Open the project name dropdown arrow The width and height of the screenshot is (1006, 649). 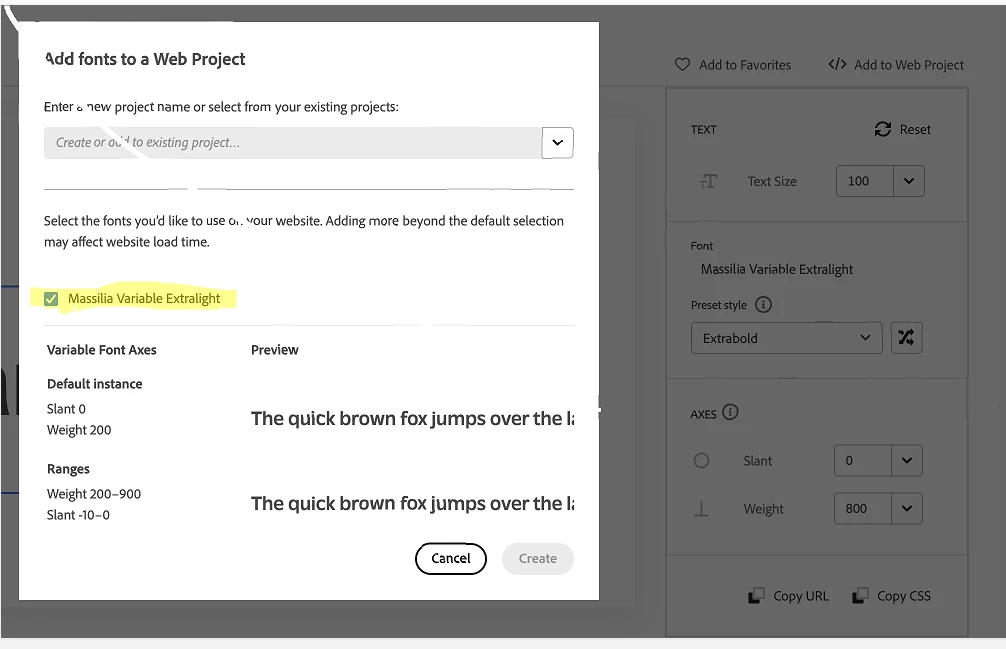pyautogui.click(x=558, y=142)
